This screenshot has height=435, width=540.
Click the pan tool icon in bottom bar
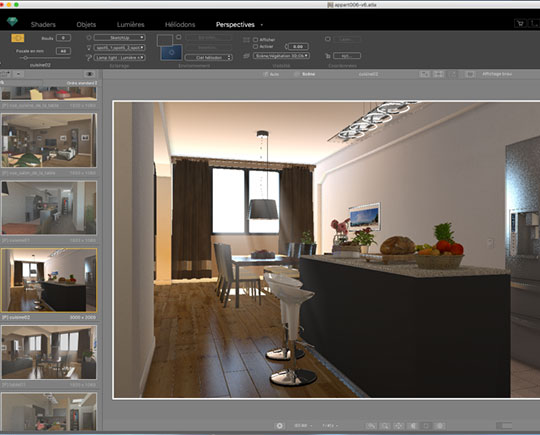coord(398,426)
